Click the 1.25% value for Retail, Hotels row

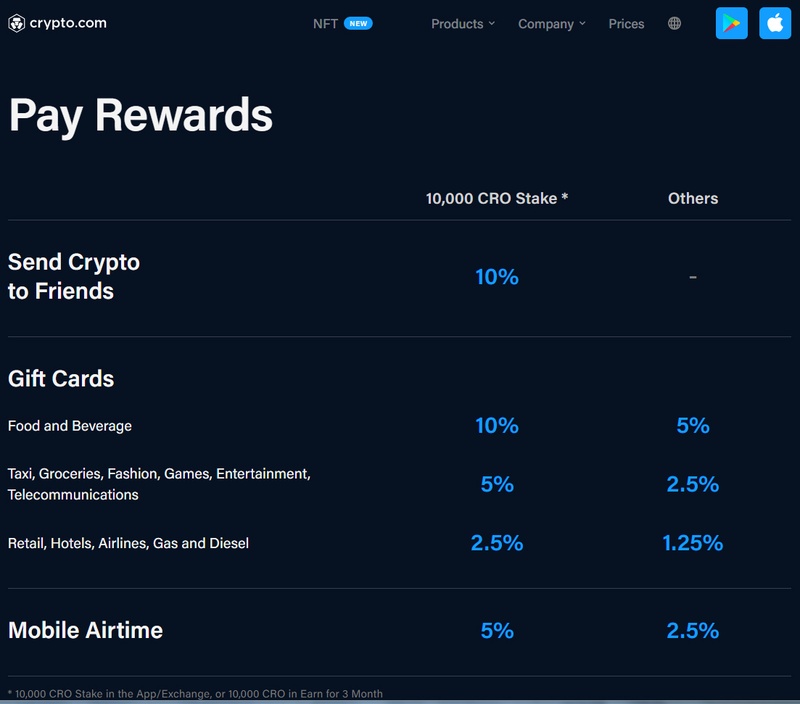(x=692, y=543)
